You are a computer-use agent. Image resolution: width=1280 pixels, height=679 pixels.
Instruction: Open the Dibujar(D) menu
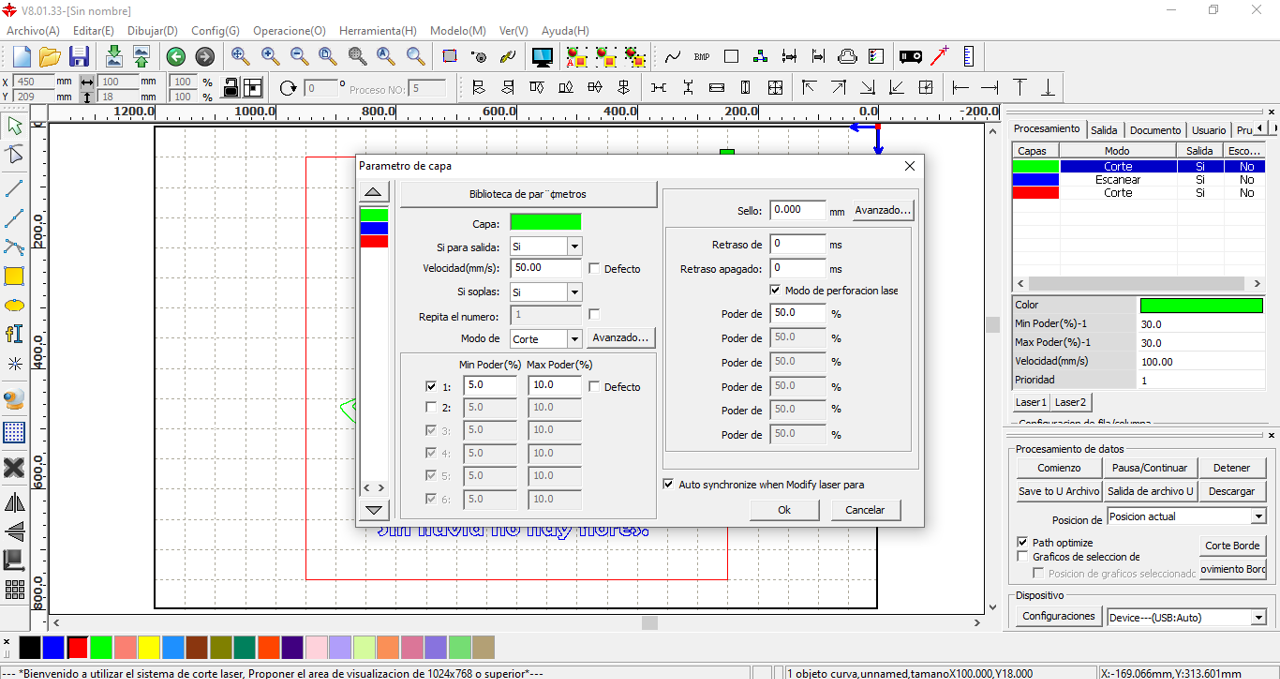click(x=153, y=31)
